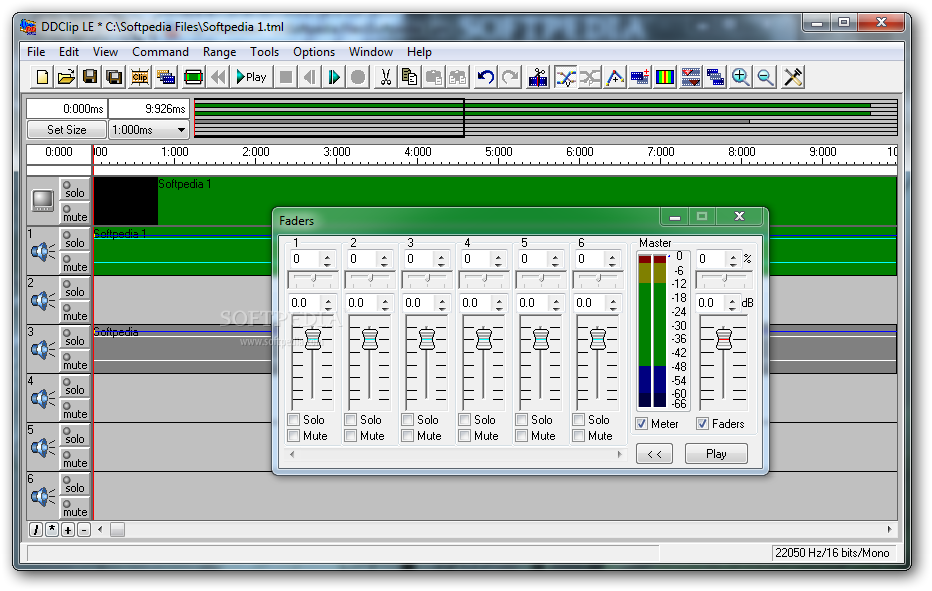Click the speaker icon on track 1
Image resolution: width=932 pixels, height=591 pixels.
click(43, 252)
